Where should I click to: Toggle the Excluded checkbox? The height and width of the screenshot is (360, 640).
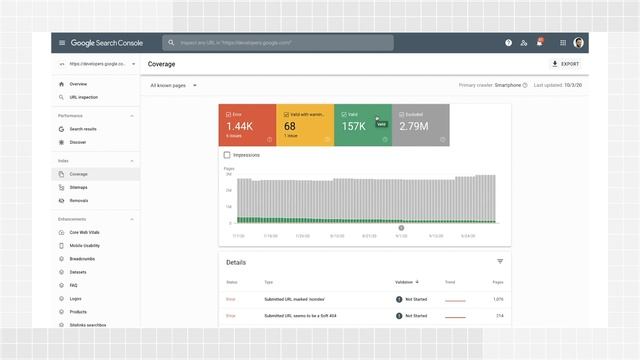click(402, 115)
